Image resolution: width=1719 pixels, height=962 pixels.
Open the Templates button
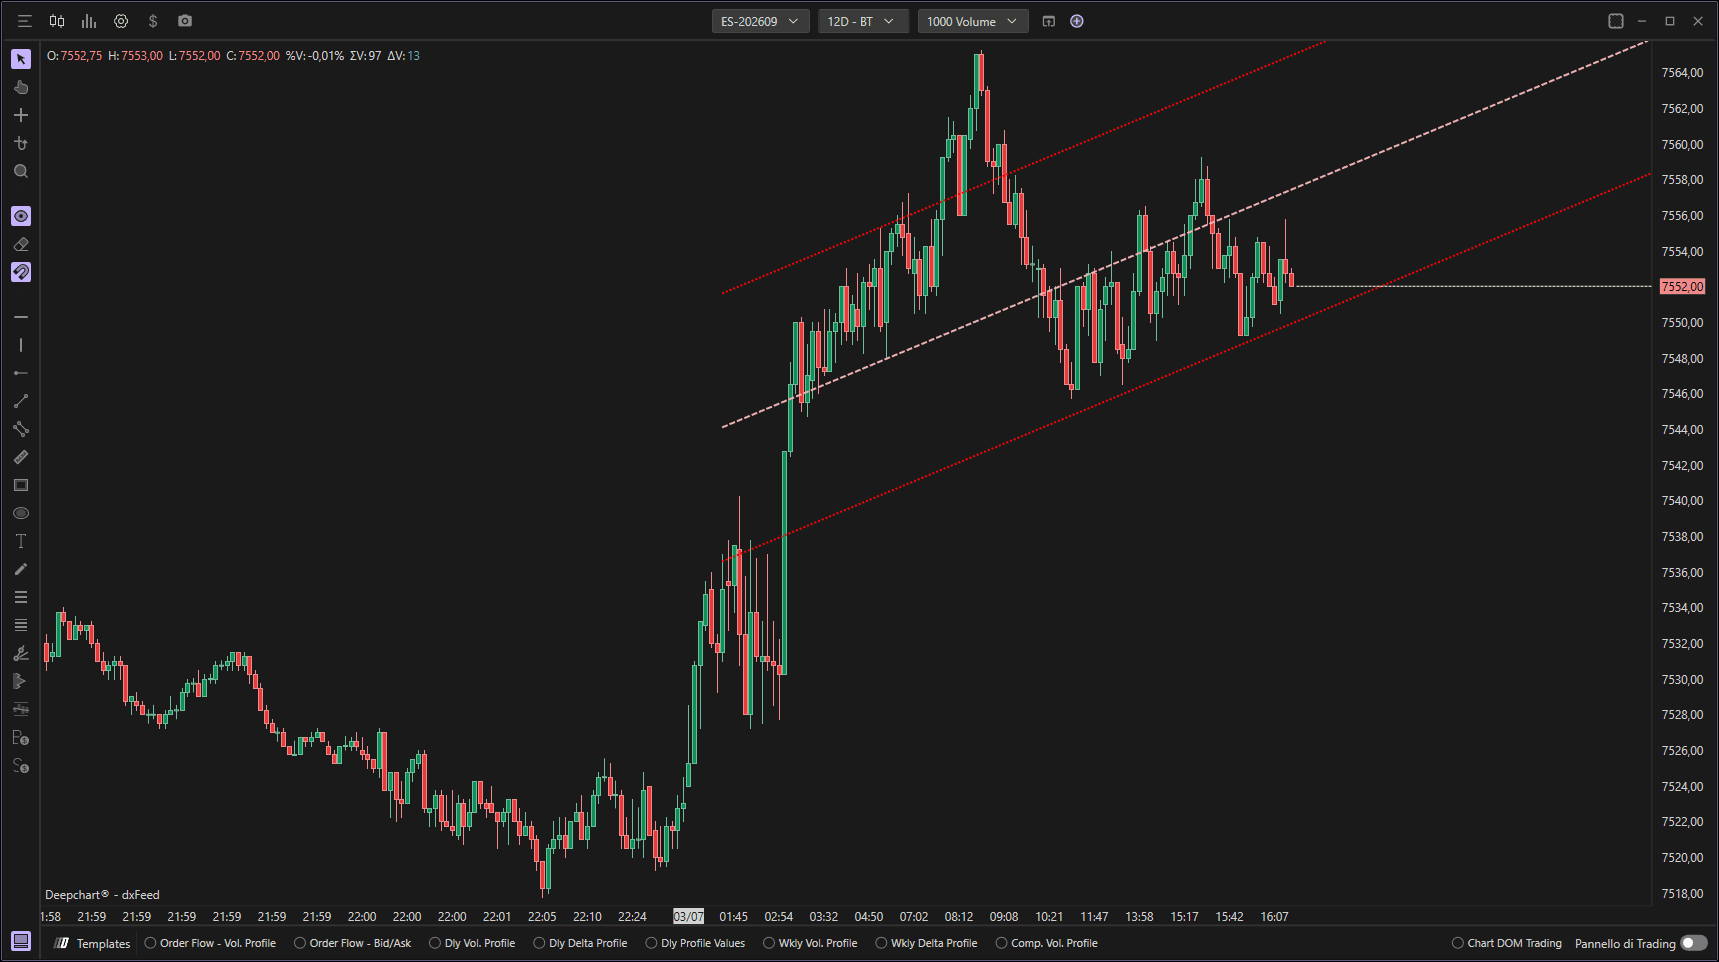(x=93, y=943)
